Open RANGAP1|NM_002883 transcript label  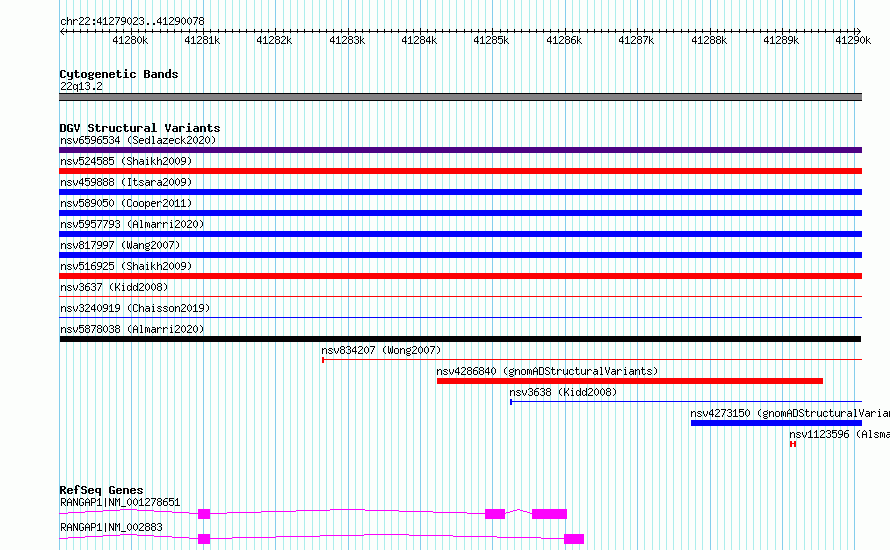pos(111,527)
